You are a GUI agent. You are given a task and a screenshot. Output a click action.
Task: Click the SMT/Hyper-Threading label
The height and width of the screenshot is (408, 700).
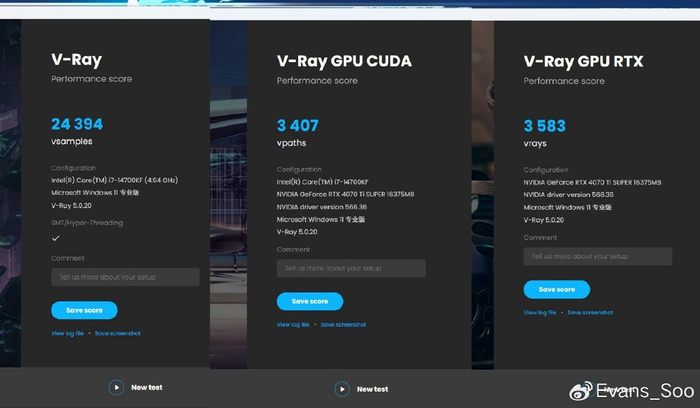87,223
